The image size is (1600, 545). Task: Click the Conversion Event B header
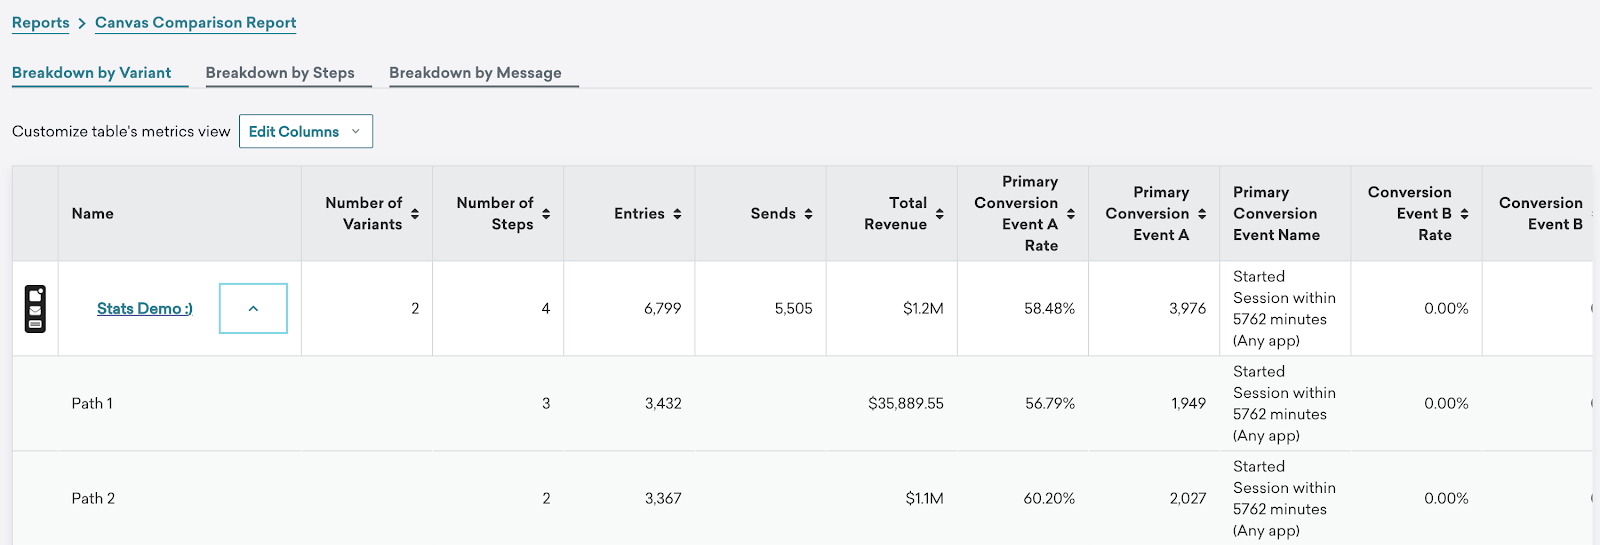[x=1541, y=214]
